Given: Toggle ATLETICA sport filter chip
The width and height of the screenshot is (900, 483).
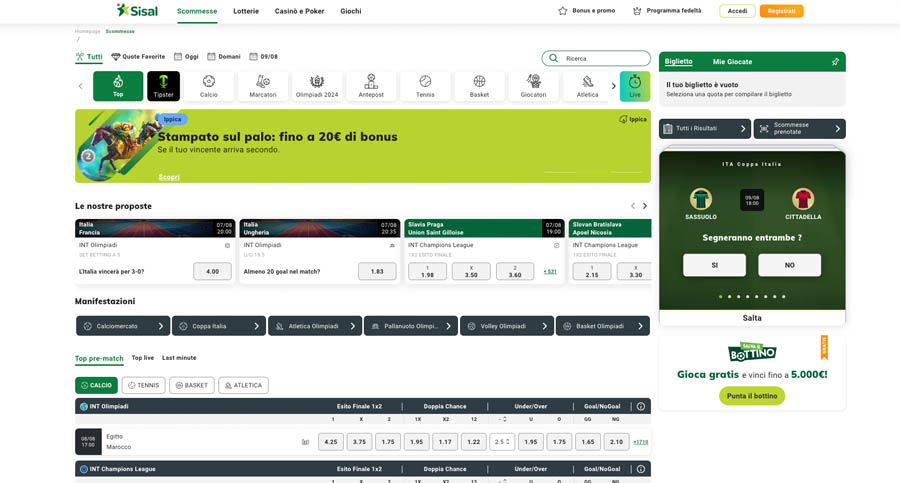Looking at the screenshot, I should [x=243, y=385].
